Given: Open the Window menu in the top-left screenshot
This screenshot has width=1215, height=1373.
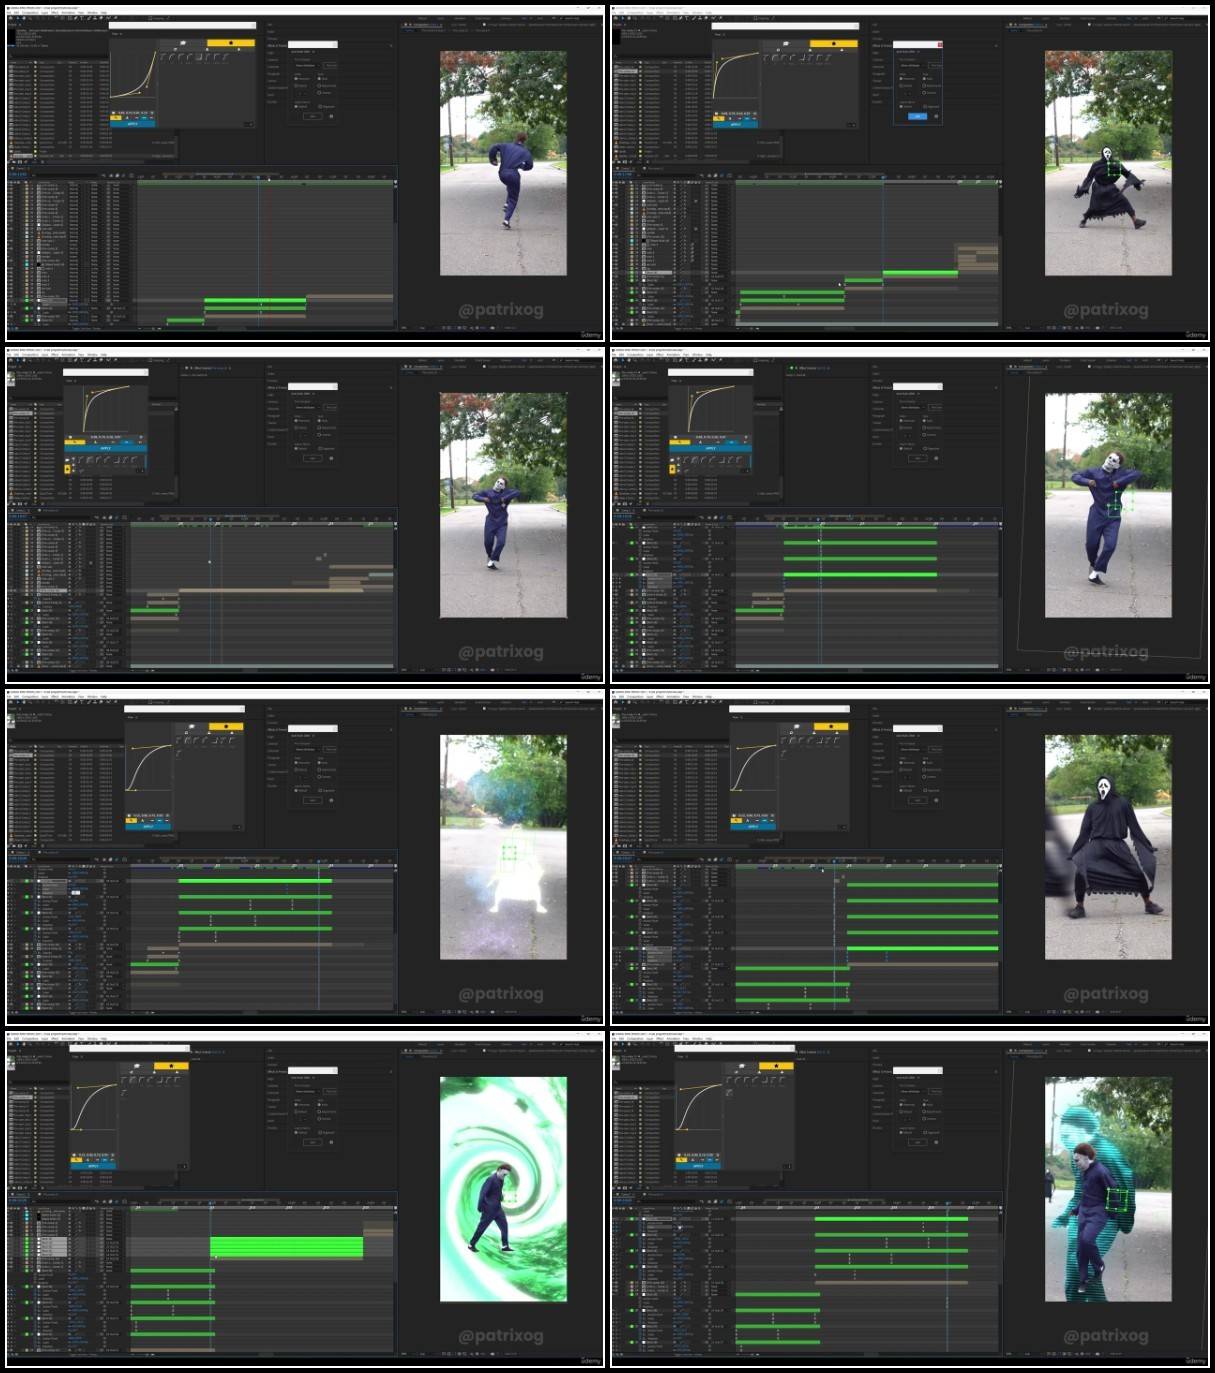Looking at the screenshot, I should 92,13.
